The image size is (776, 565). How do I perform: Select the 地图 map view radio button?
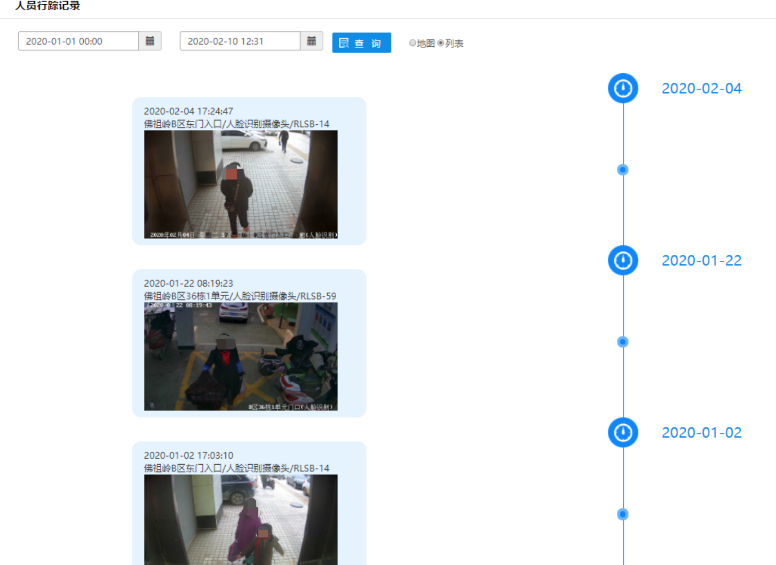(412, 43)
